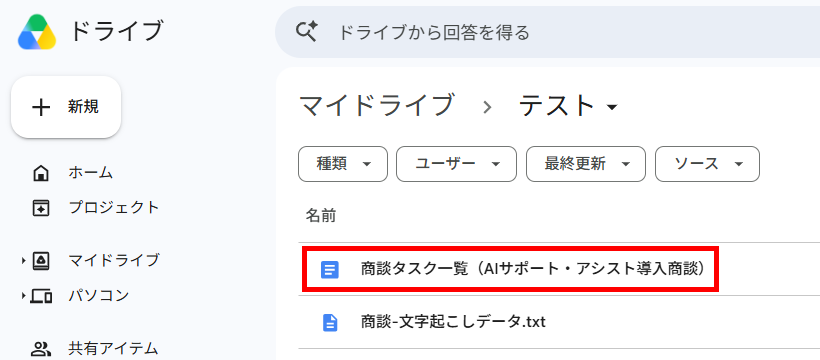Click the マイドライブ drive icon in sidebar
Screen dimensions: 820x360
pyautogui.click(x=41, y=260)
